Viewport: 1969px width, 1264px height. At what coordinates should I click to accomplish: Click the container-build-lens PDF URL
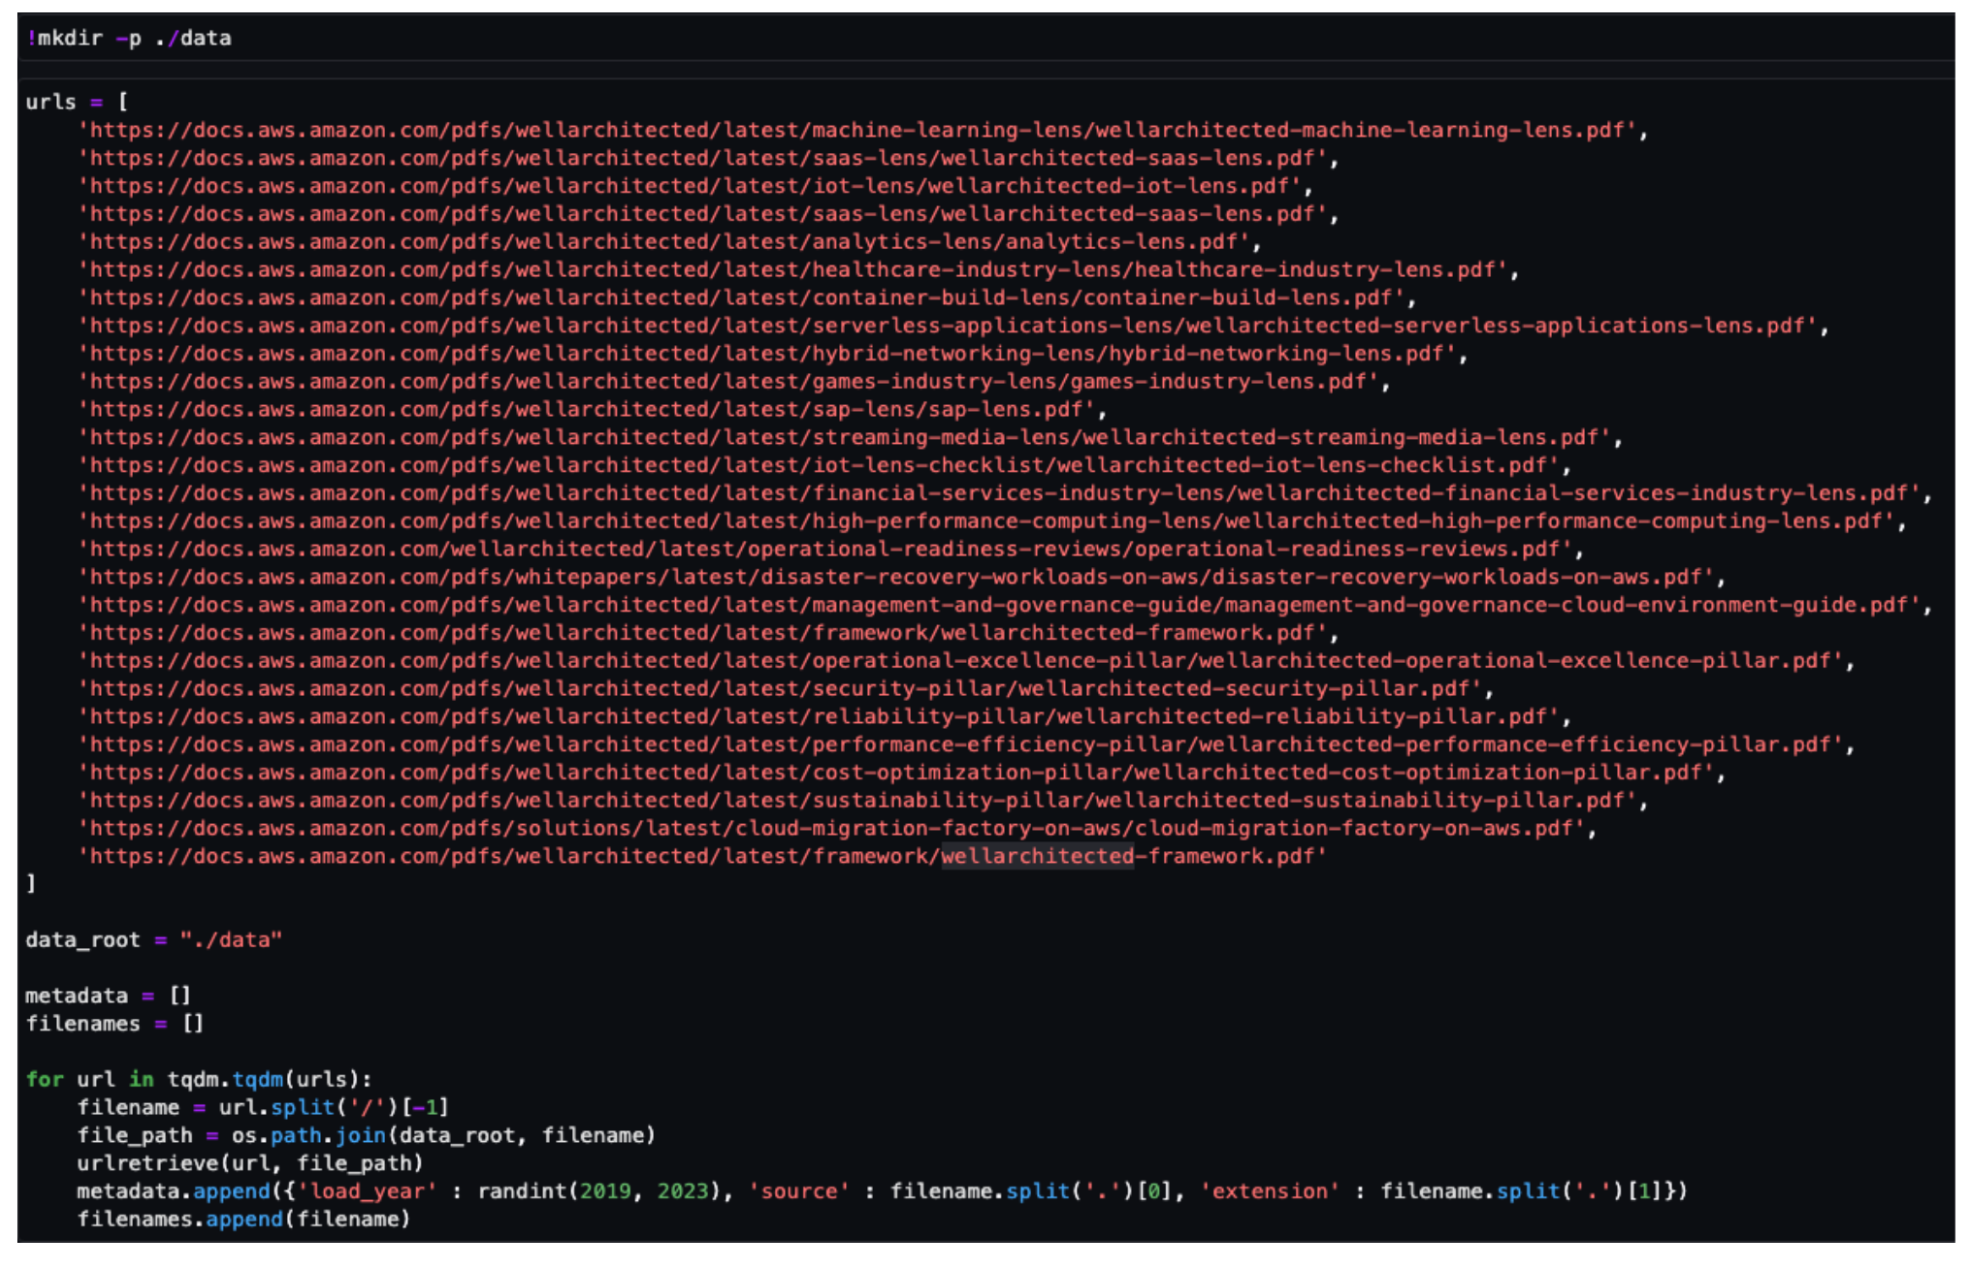coord(745,298)
